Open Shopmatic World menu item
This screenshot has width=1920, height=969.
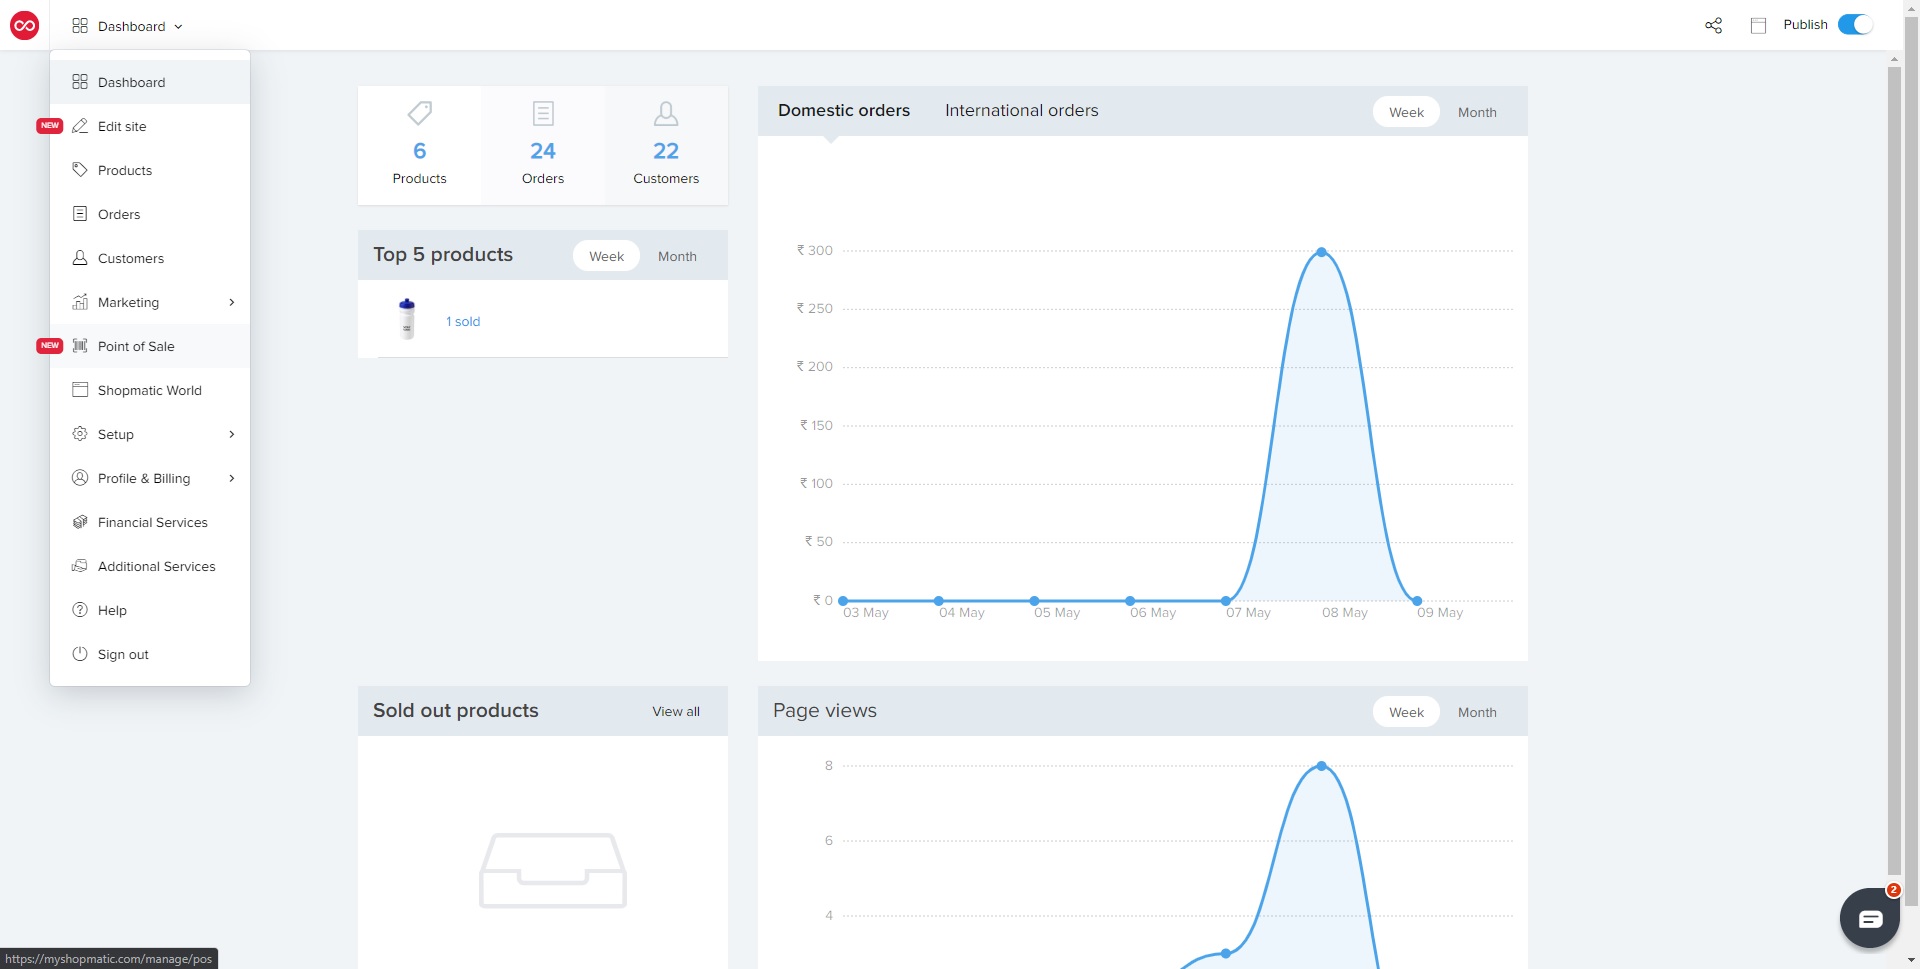tap(150, 390)
